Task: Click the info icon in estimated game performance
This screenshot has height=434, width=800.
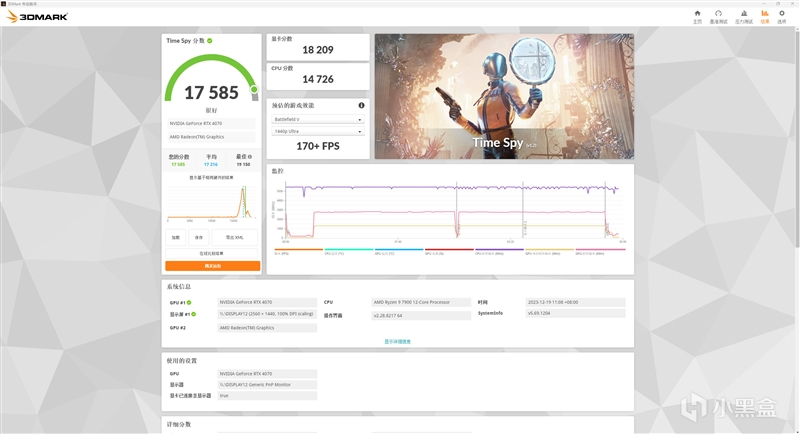Action: click(361, 106)
